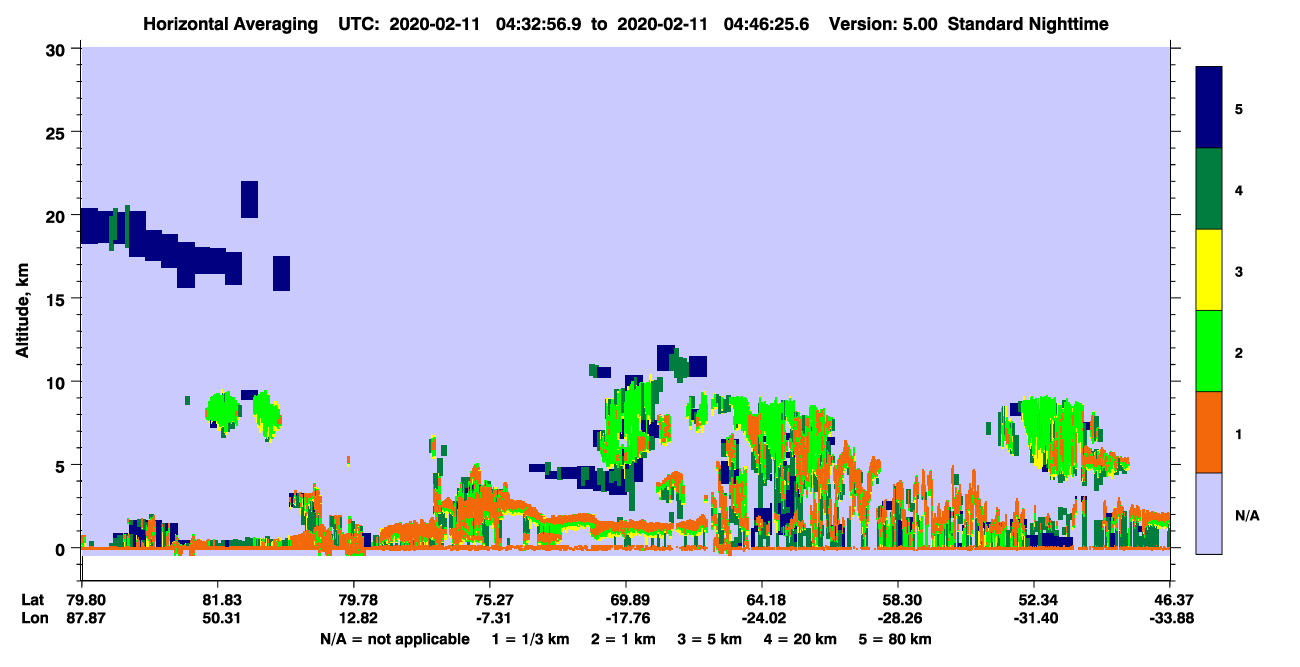The image size is (1300, 667).
Task: Click 'Version: 5.00' in the title
Action: pos(882,24)
